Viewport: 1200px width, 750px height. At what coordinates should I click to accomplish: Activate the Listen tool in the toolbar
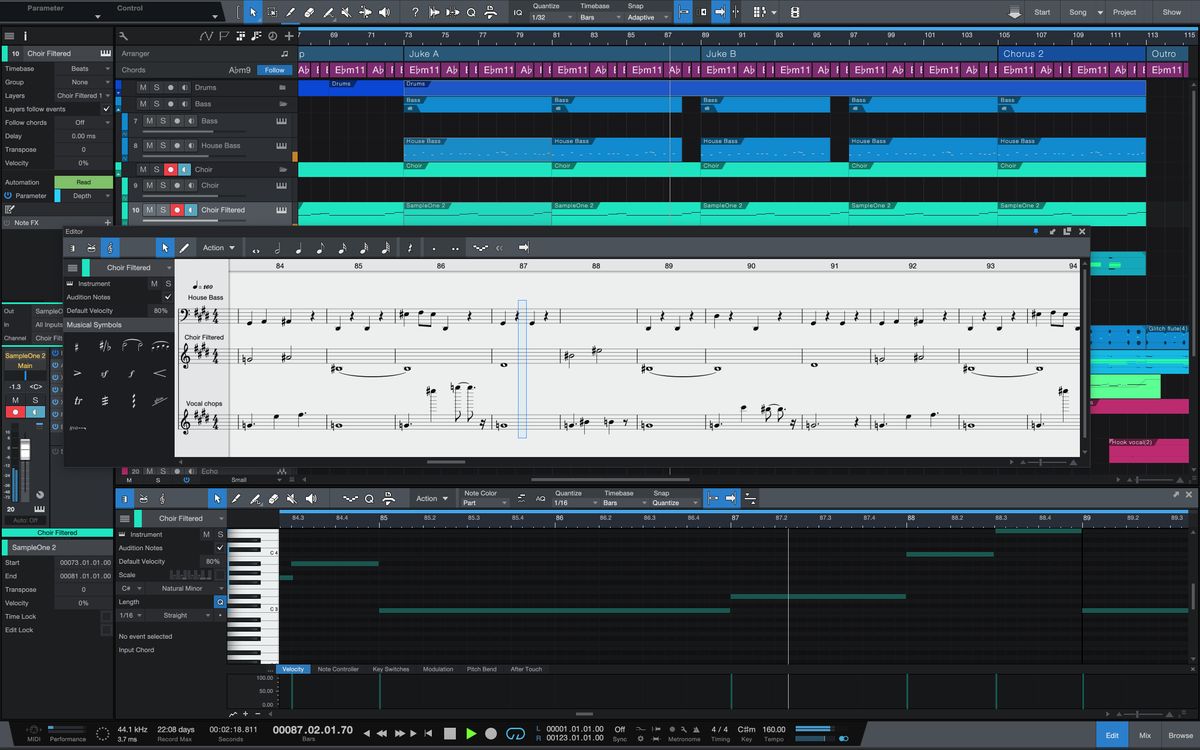(x=384, y=13)
